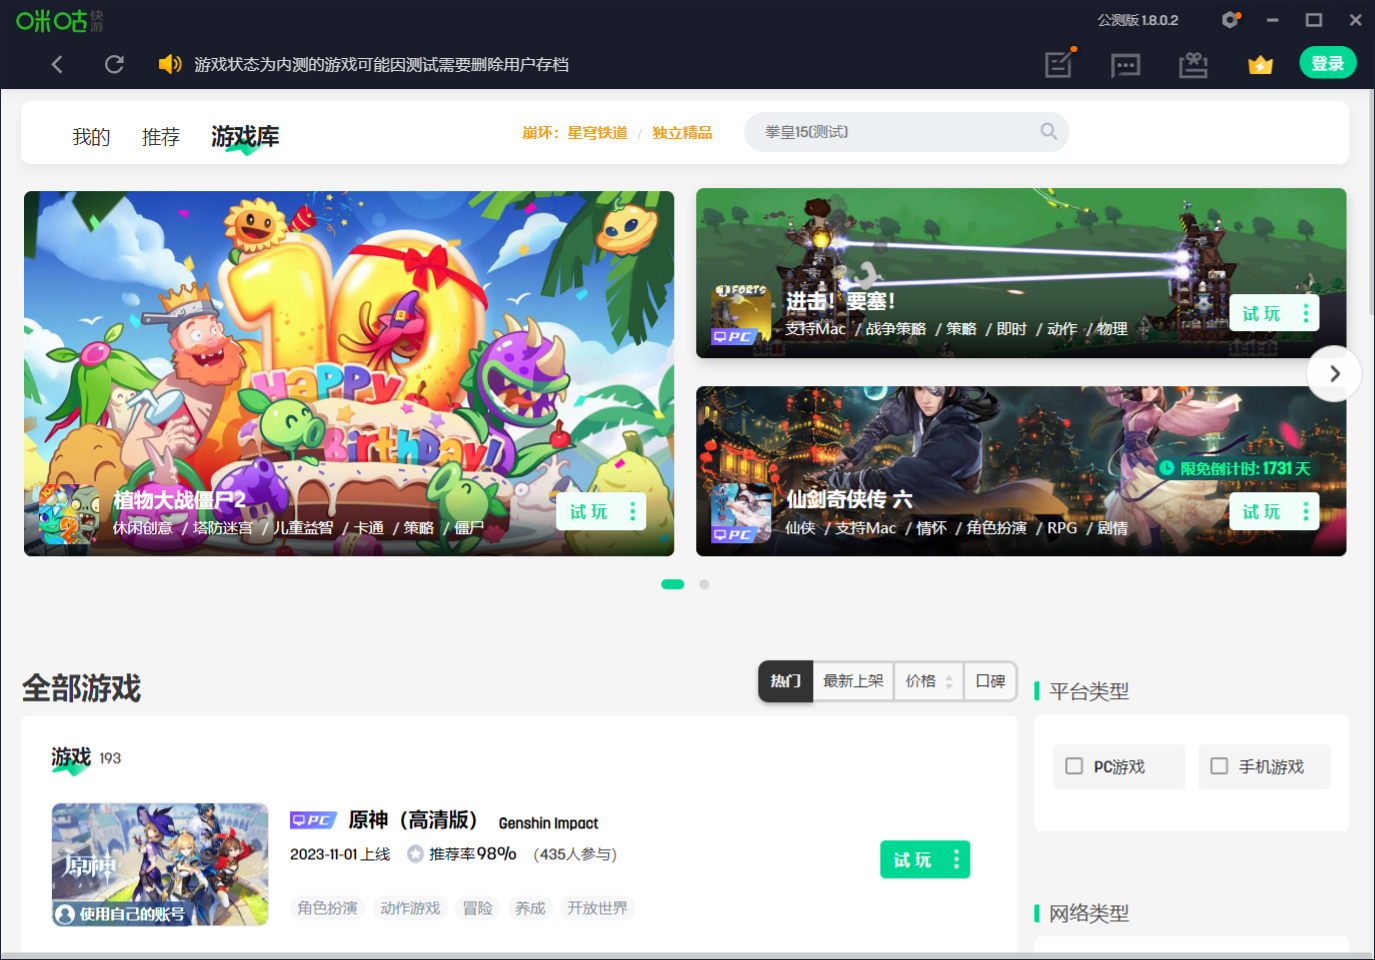Screen dimensions: 1375x960
Task: Go back with the left arrow icon
Action: coord(57,64)
